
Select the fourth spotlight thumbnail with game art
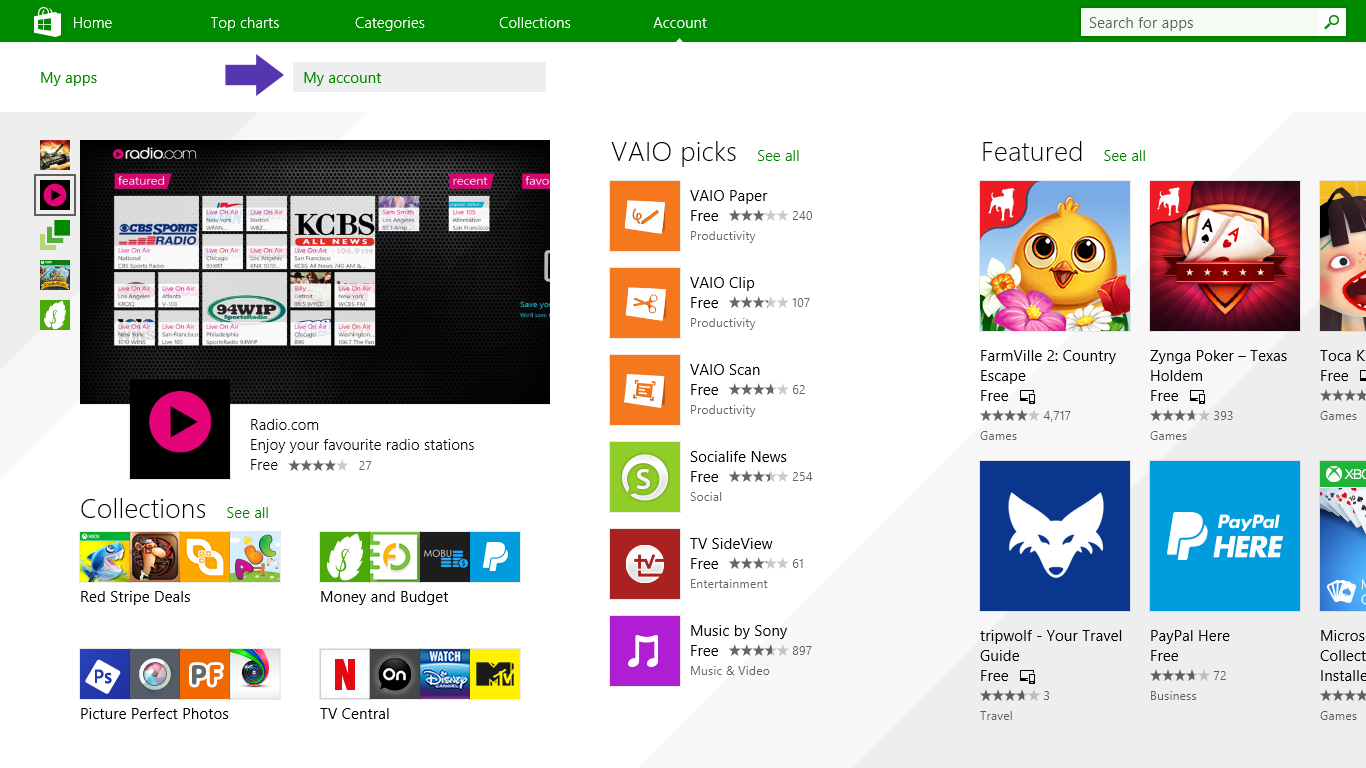pos(55,275)
